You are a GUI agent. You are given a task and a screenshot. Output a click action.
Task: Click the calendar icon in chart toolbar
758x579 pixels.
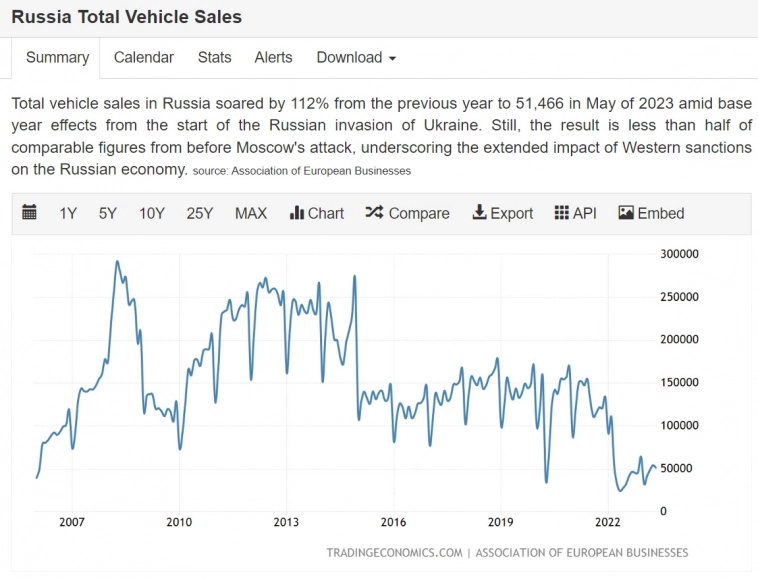click(x=29, y=213)
